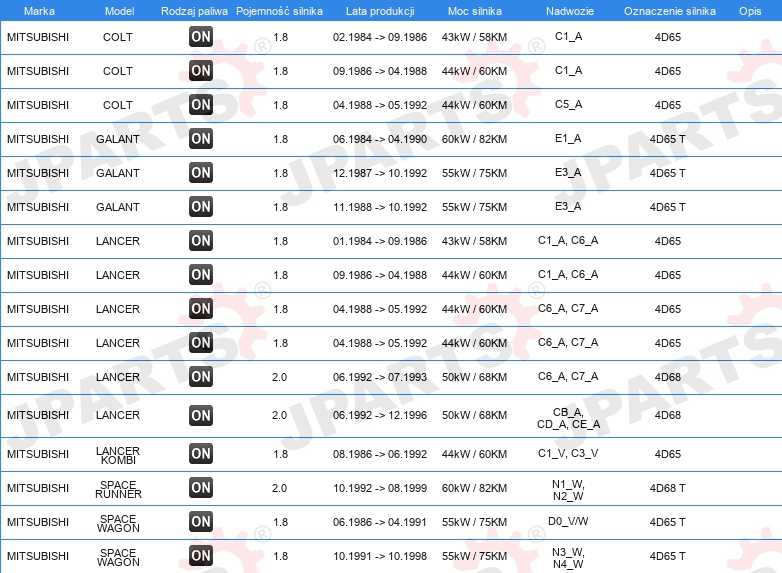
Task: Click the Pojemność silnika column header
Action: [x=279, y=11]
